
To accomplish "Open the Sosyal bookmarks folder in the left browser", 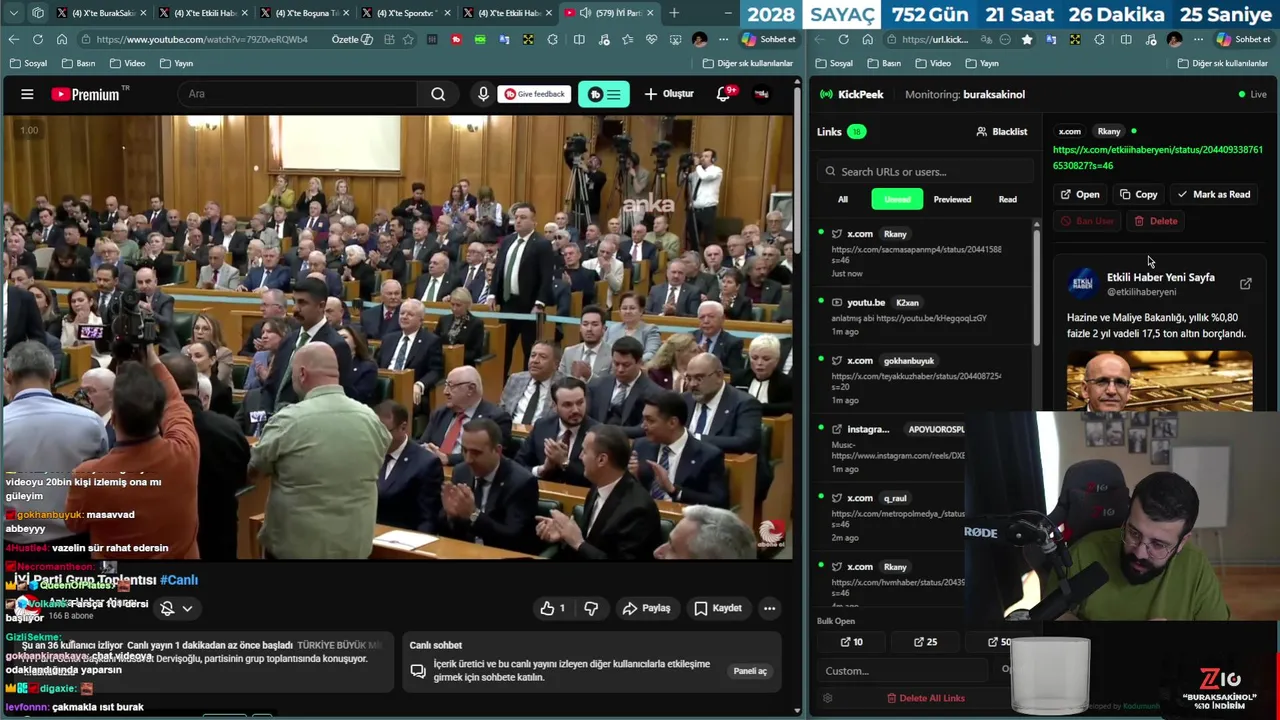I will tap(28, 63).
